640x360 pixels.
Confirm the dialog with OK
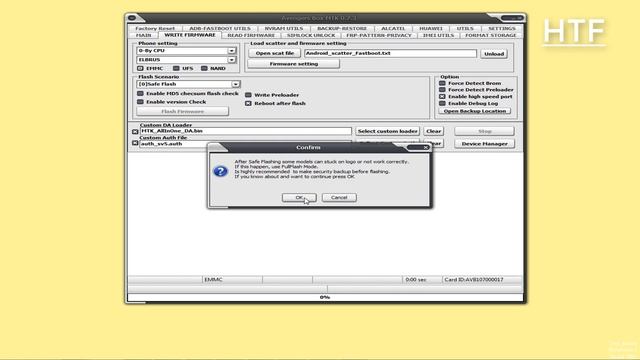[299, 198]
